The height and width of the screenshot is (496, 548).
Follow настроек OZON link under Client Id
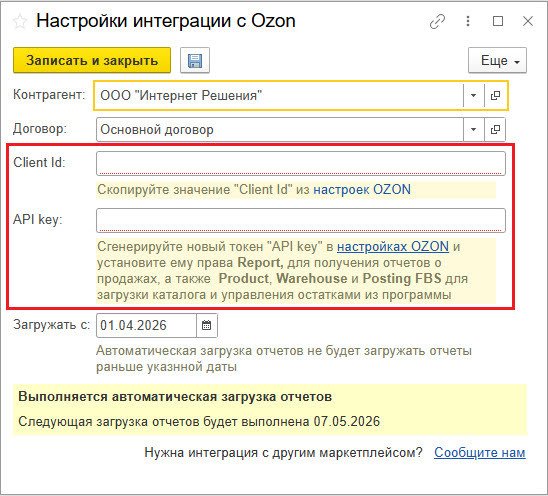point(362,189)
